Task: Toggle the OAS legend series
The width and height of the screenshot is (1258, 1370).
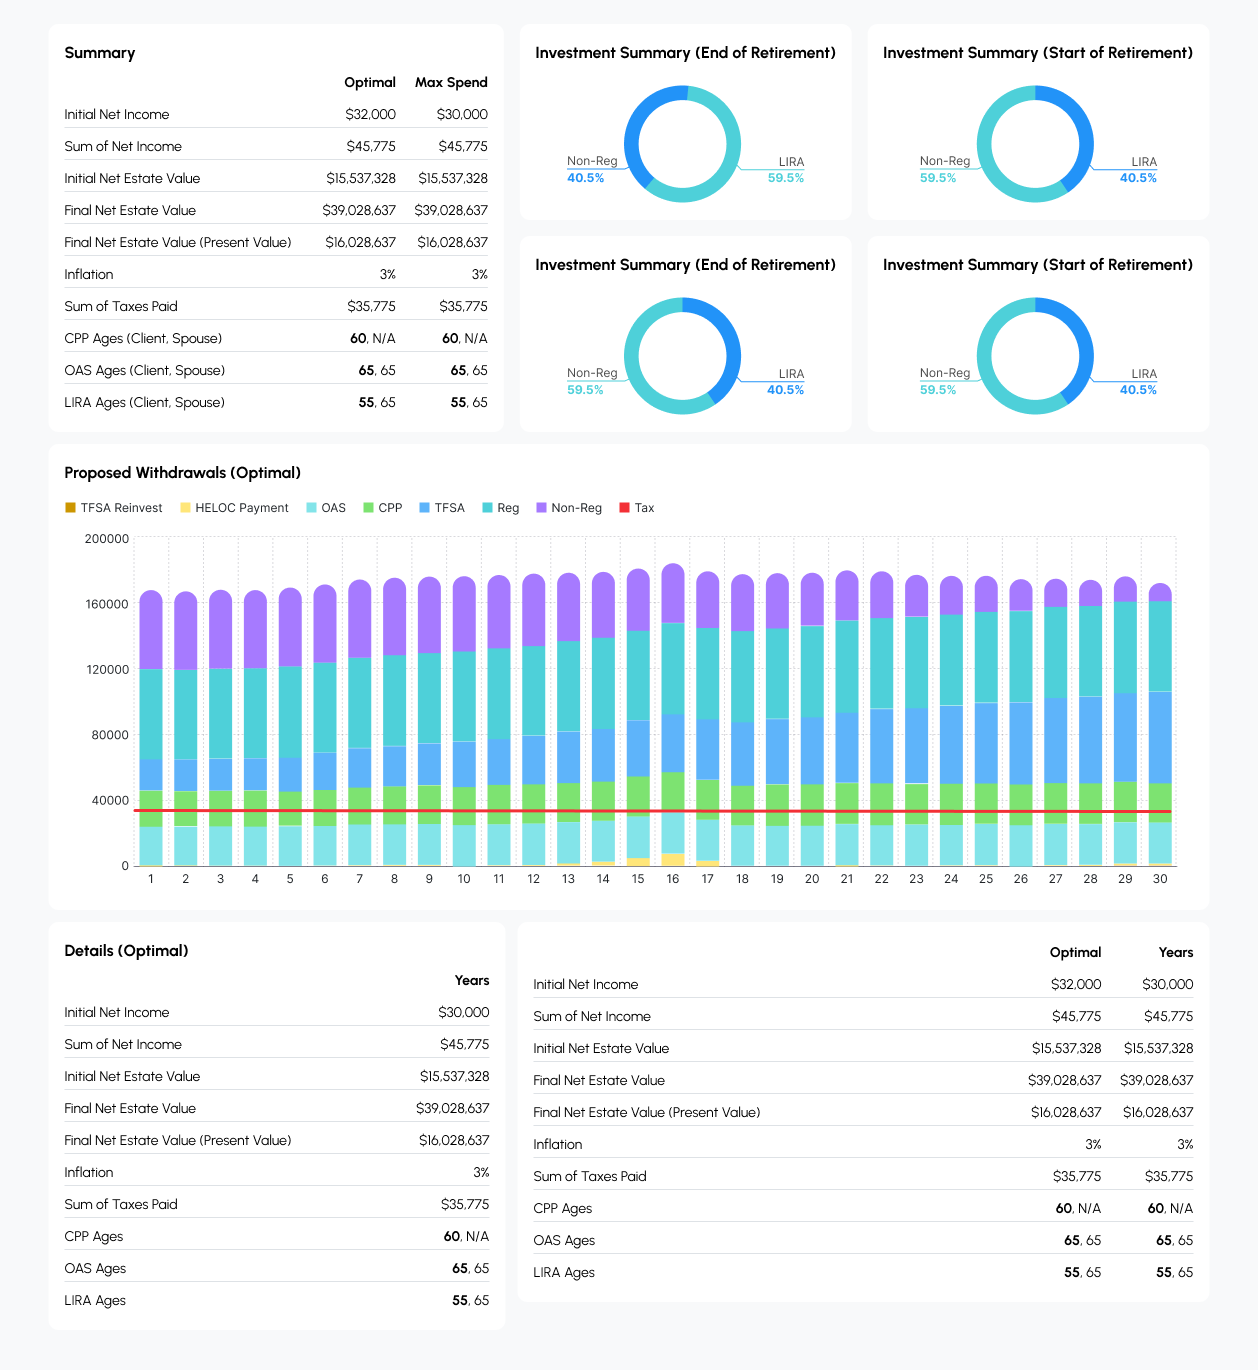Action: [326, 508]
